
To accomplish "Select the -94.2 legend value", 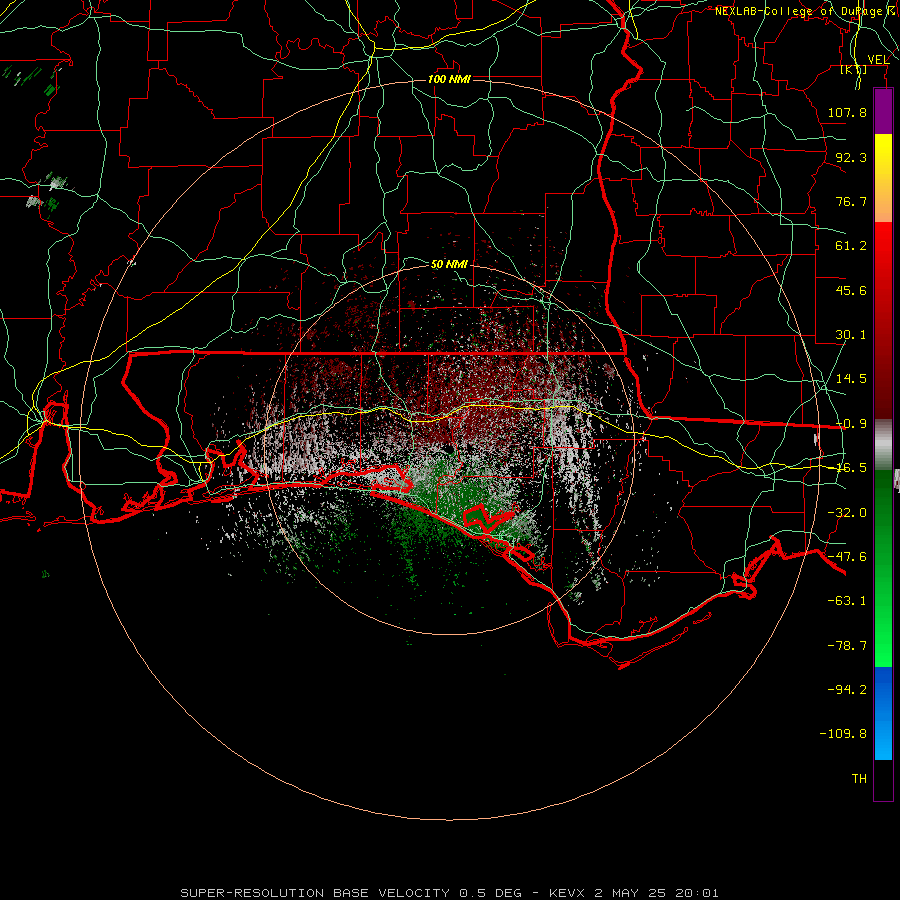I will [x=847, y=690].
